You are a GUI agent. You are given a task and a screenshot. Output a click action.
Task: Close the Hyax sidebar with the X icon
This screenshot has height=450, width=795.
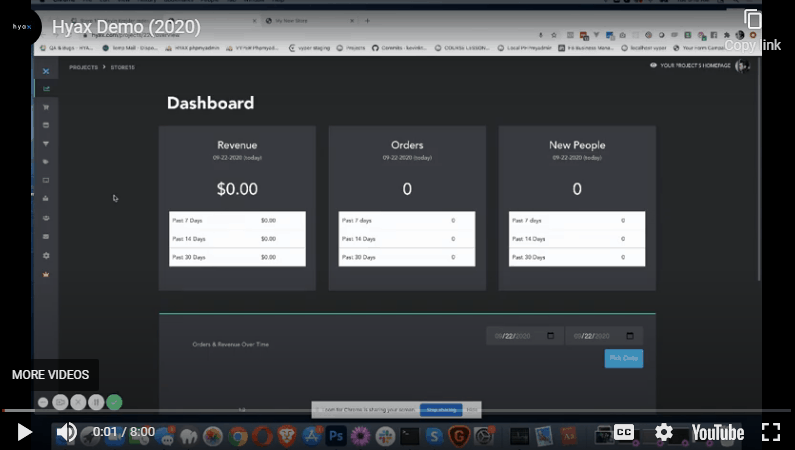click(x=46, y=71)
